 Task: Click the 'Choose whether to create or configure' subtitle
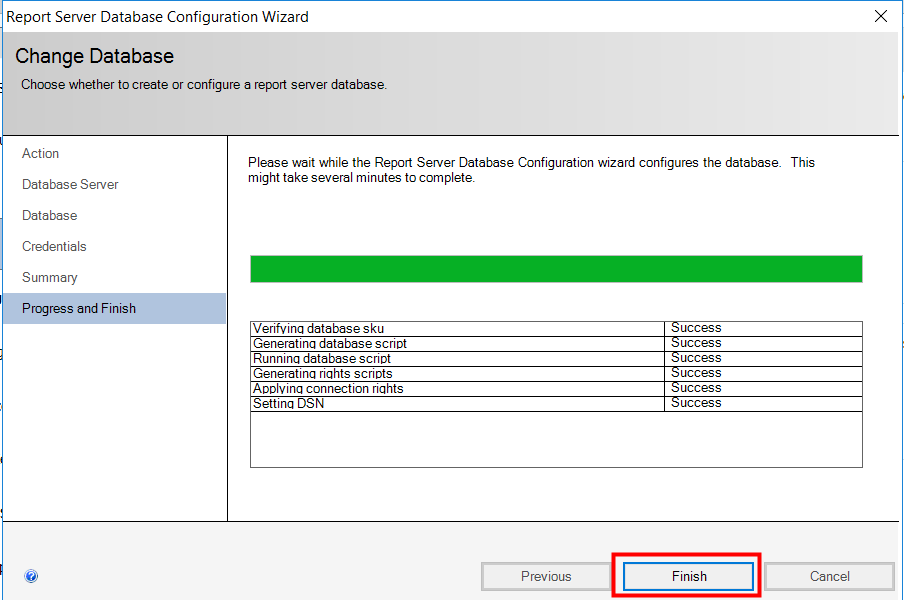click(x=204, y=85)
